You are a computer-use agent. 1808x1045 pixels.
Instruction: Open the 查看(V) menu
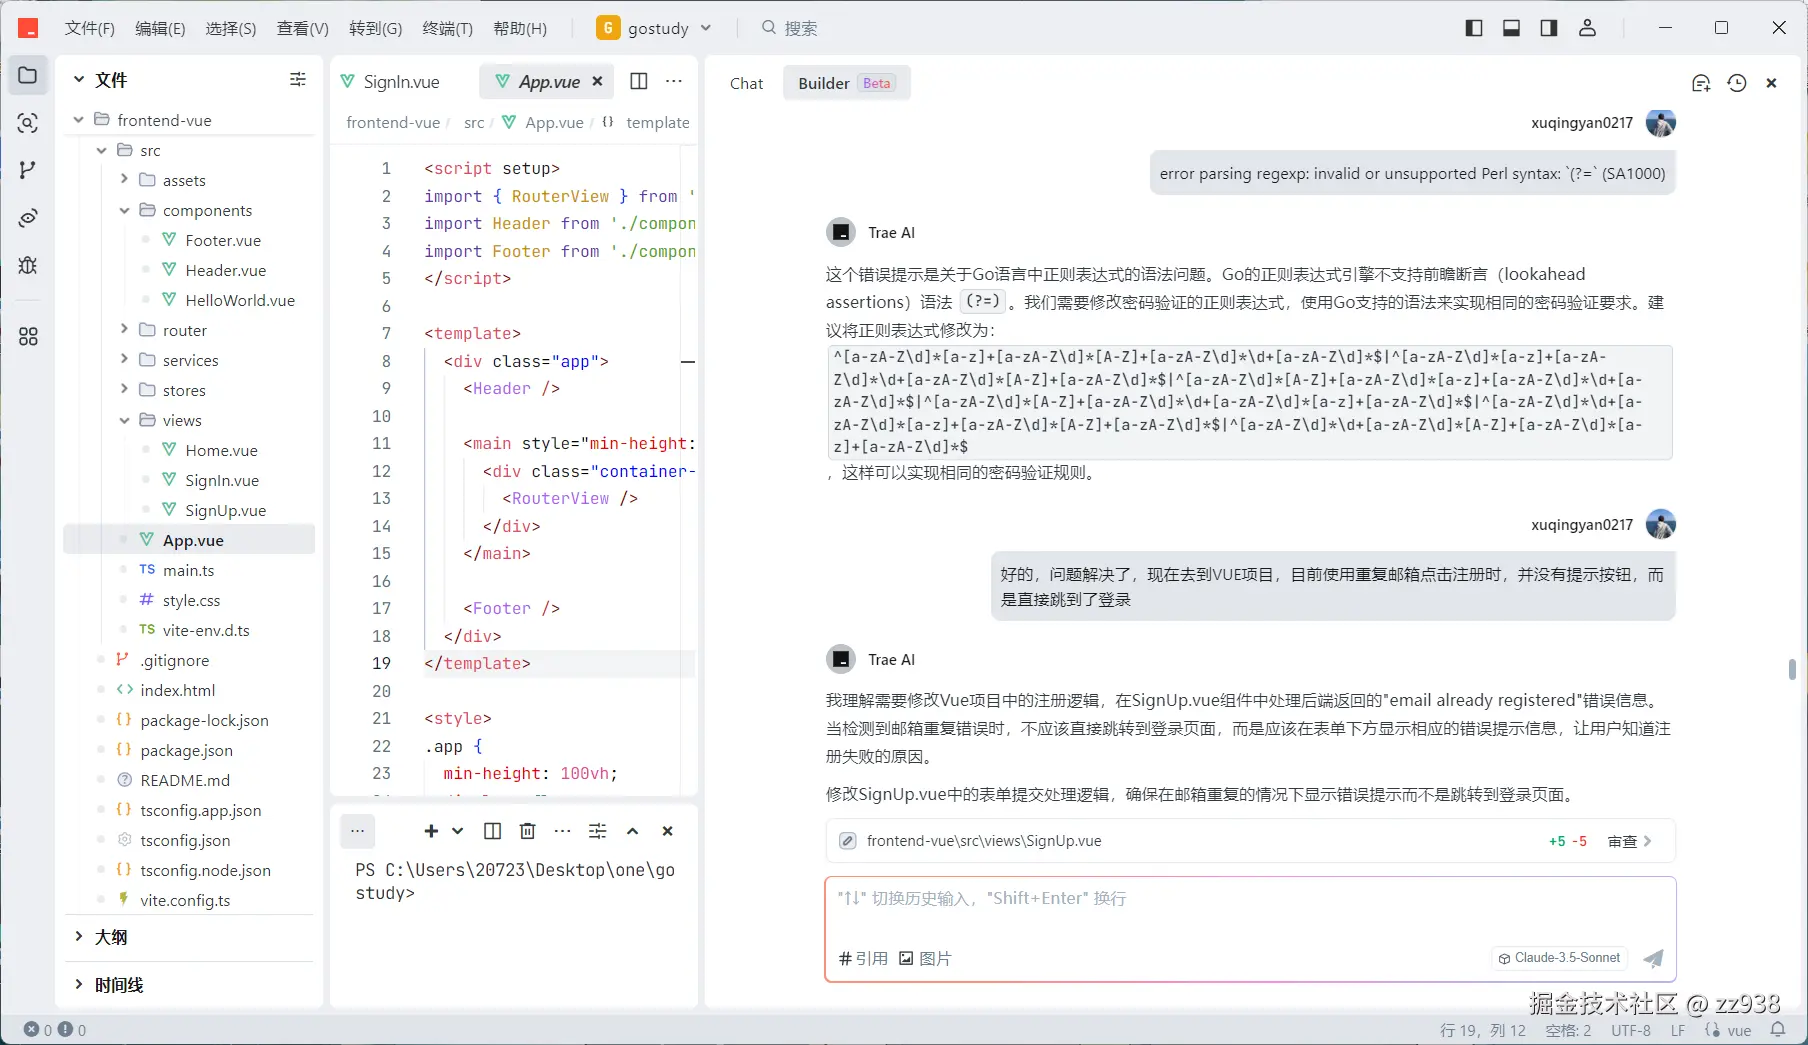pos(302,28)
